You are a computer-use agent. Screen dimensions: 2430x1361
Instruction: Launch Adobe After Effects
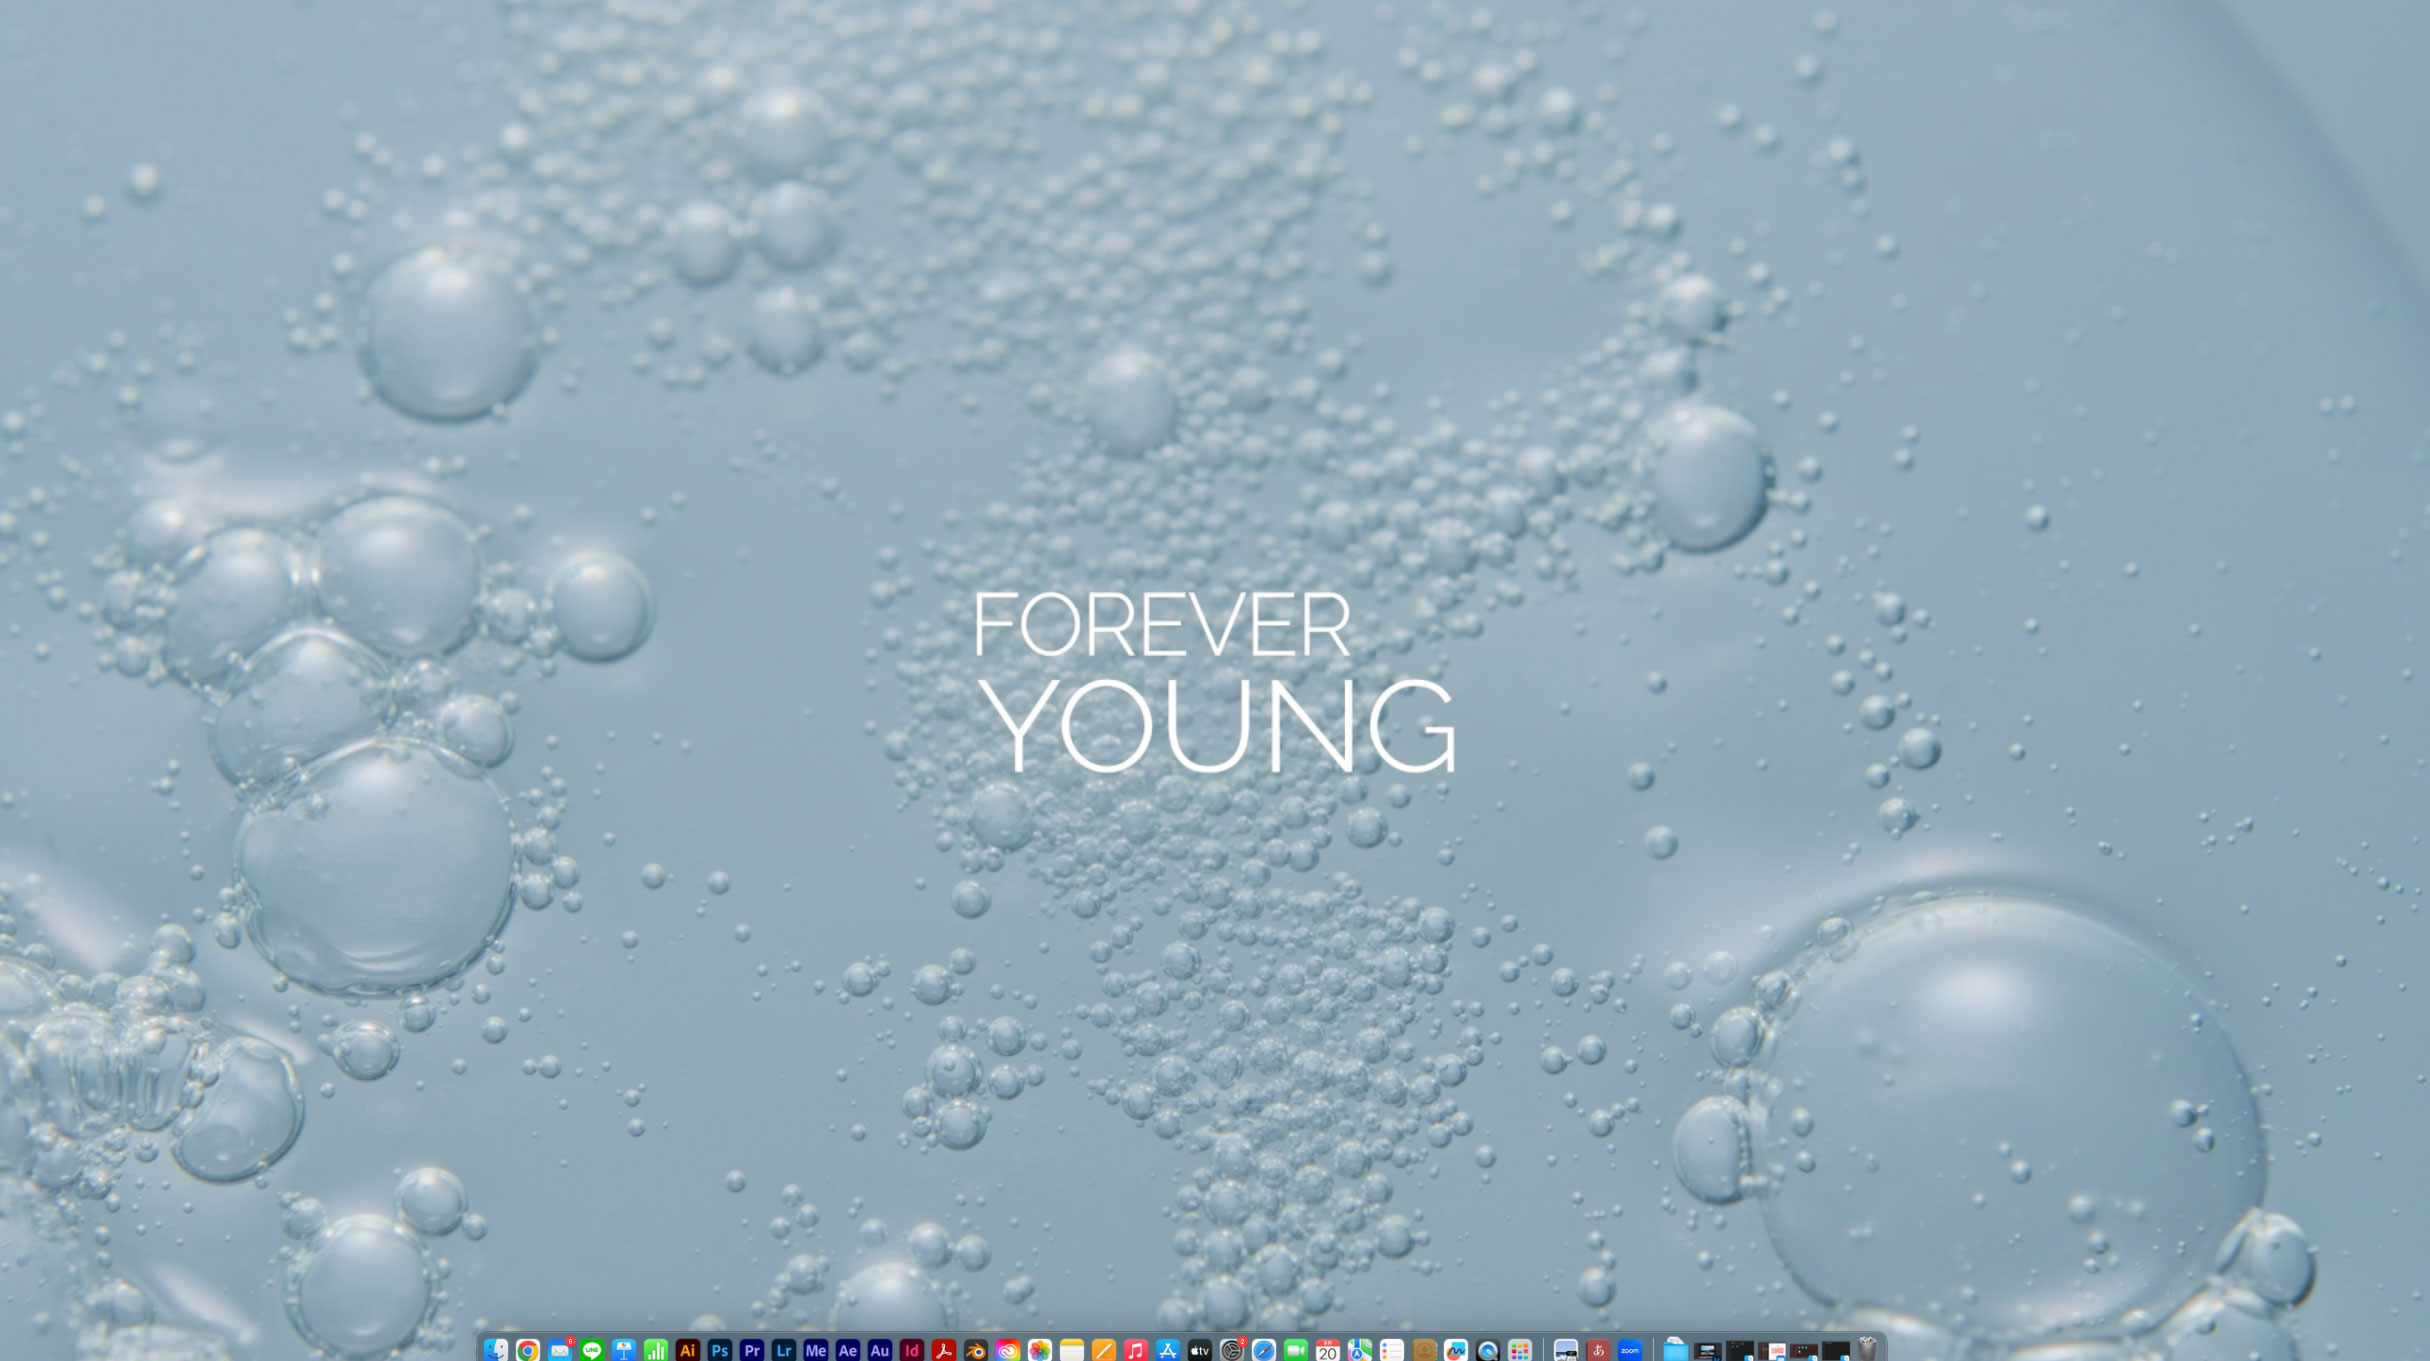coord(848,1350)
